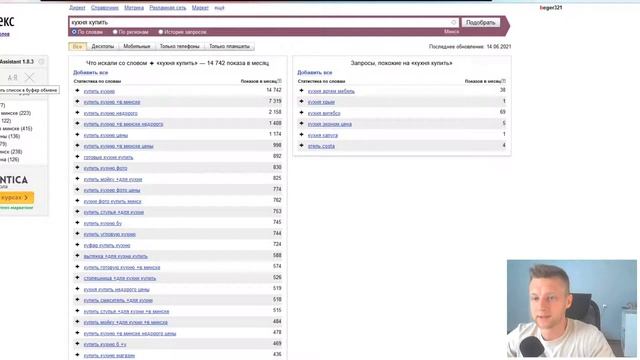Open the 'Метрика' top navigation link
This screenshot has height=360, width=640.
coord(134,8)
